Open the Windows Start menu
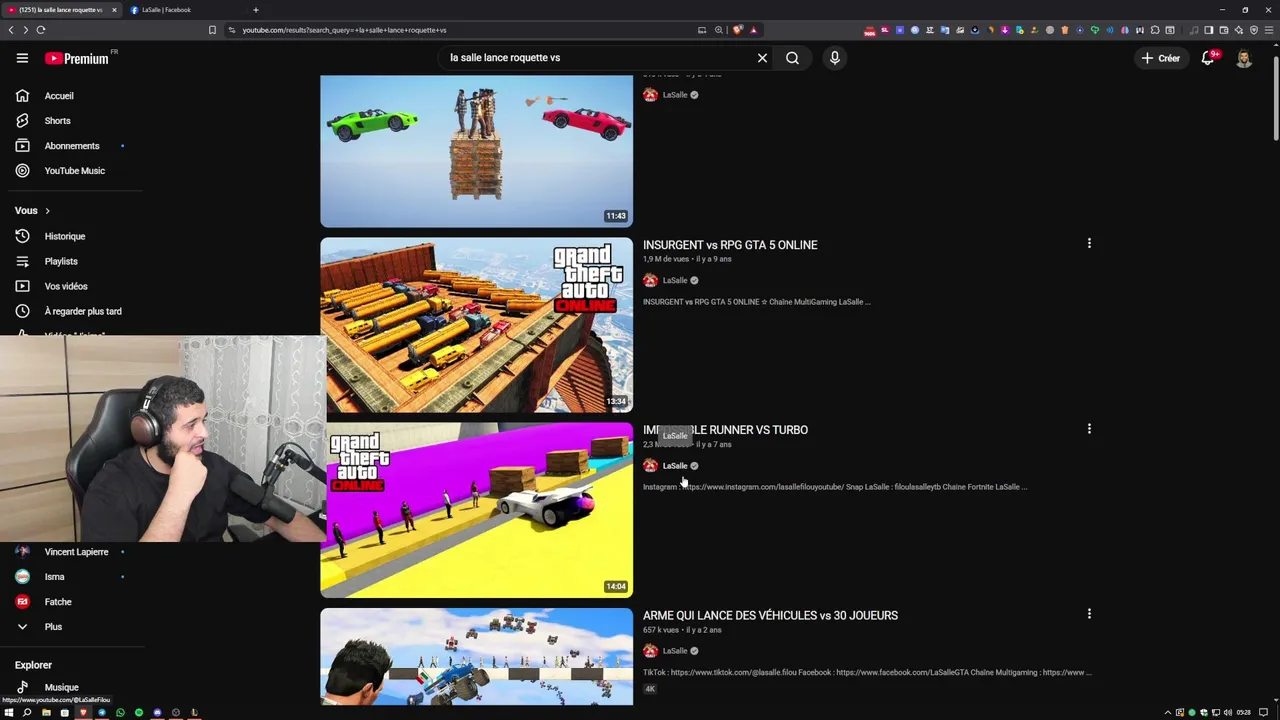The height and width of the screenshot is (720, 1280). (8, 713)
